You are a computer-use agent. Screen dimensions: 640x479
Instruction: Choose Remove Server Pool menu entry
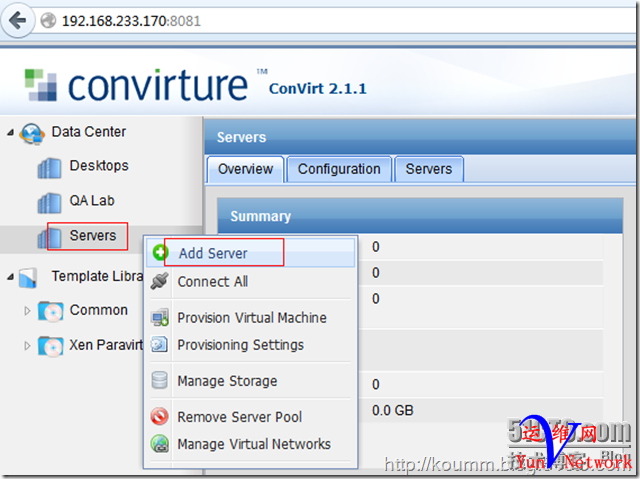250,417
